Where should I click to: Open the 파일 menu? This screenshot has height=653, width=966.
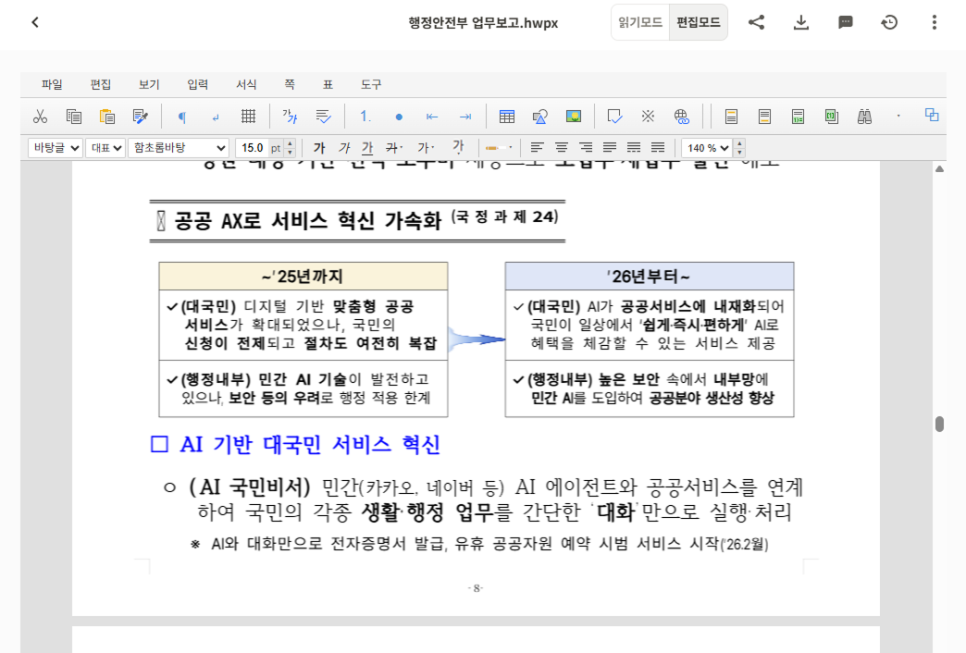(52, 84)
